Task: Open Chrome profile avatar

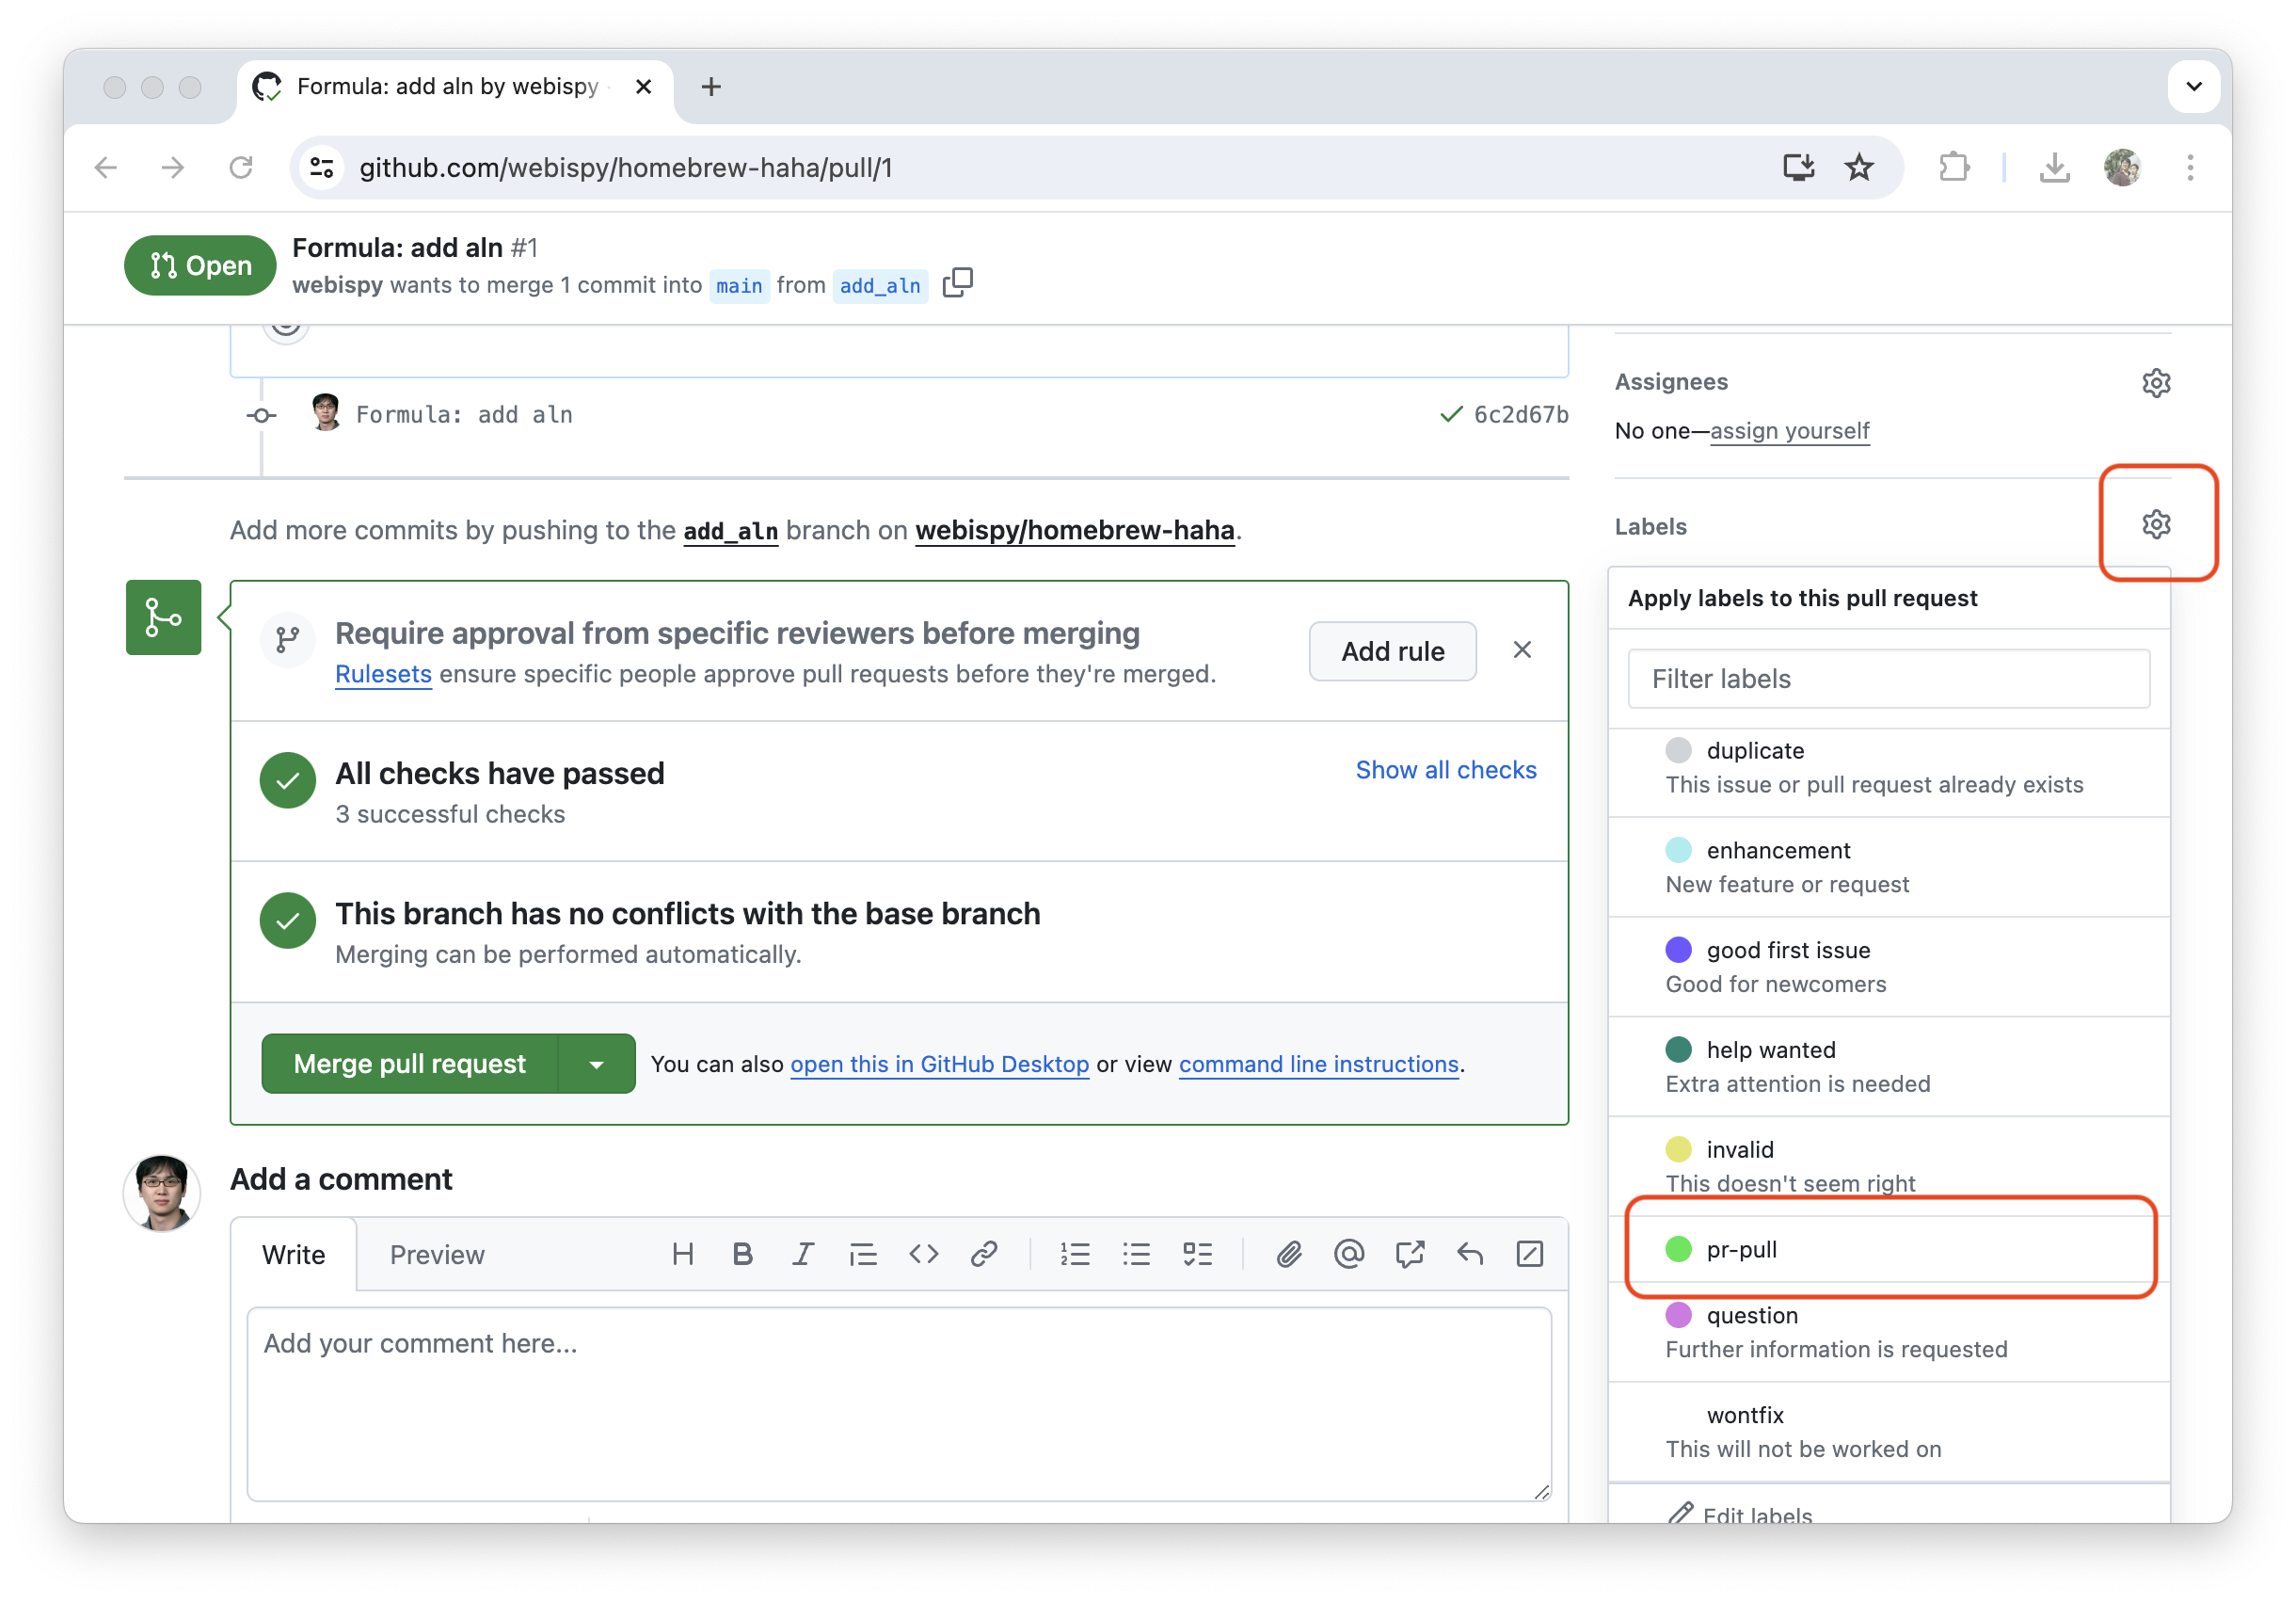Action: coord(2121,167)
